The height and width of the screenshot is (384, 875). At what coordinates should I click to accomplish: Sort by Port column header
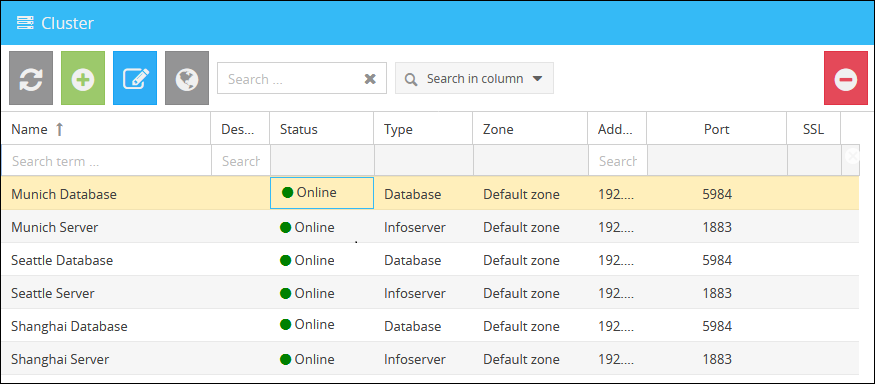point(717,129)
